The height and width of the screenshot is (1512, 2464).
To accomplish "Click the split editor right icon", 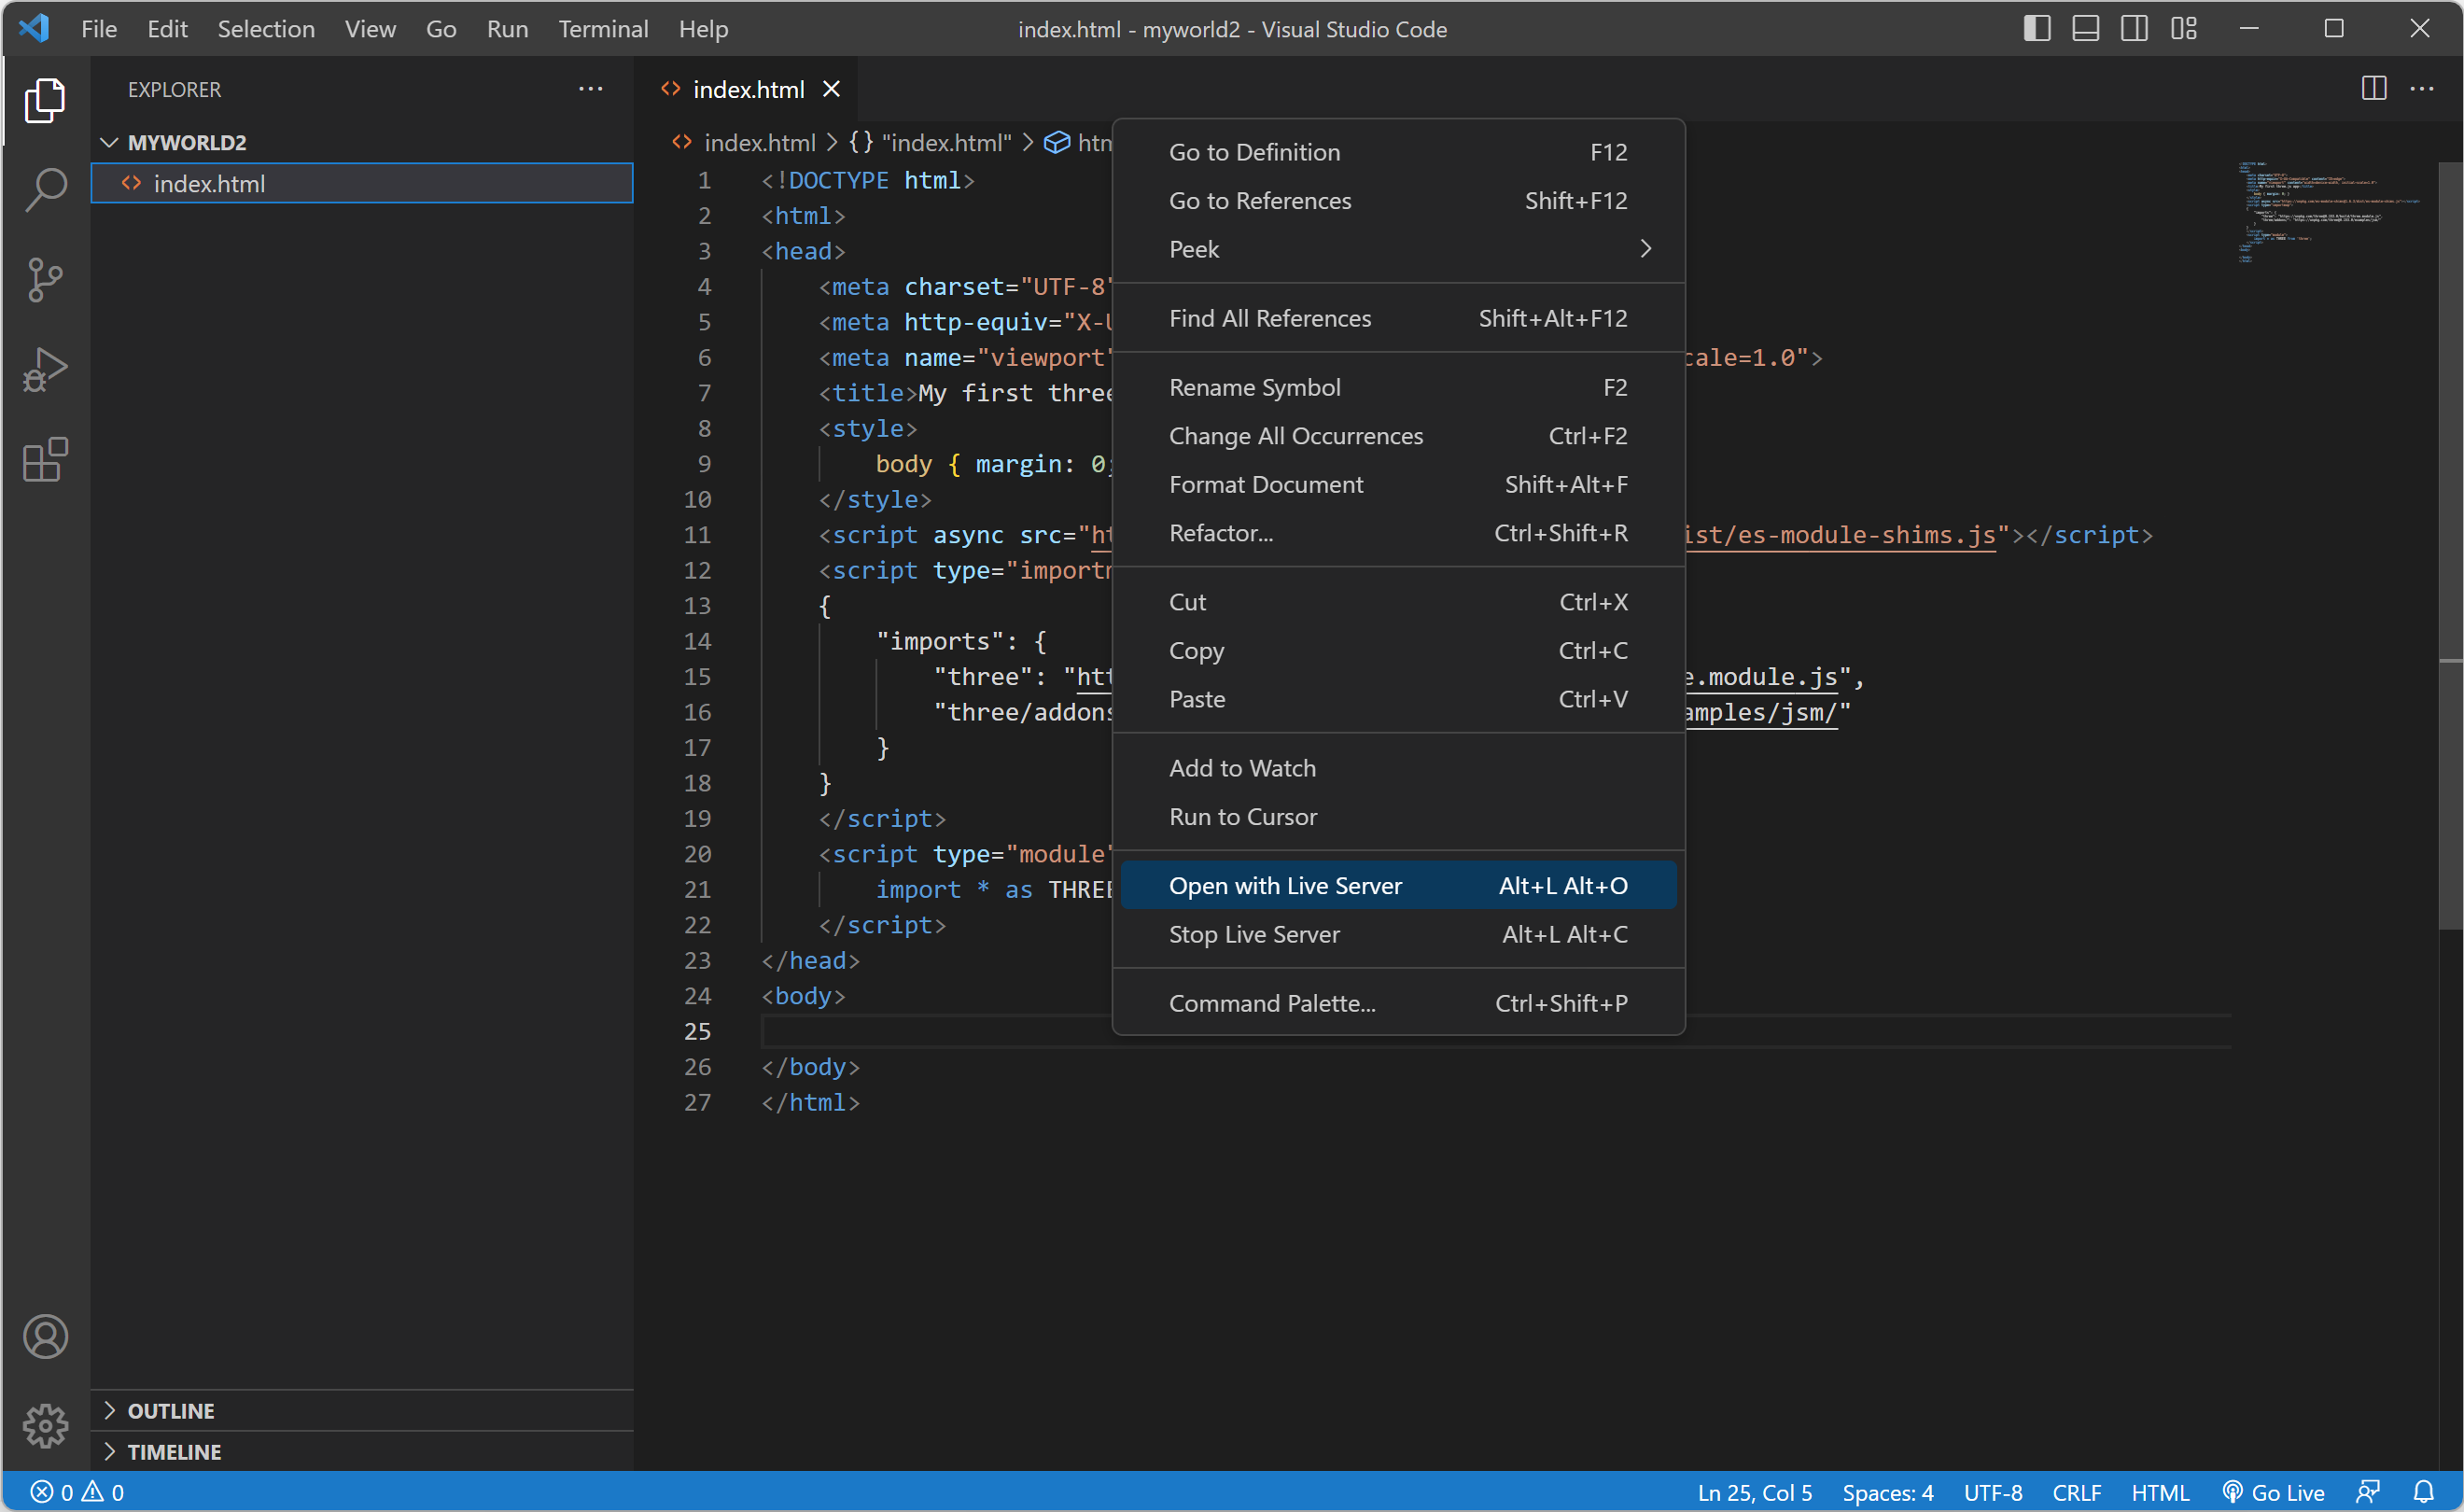I will pos(2374,89).
